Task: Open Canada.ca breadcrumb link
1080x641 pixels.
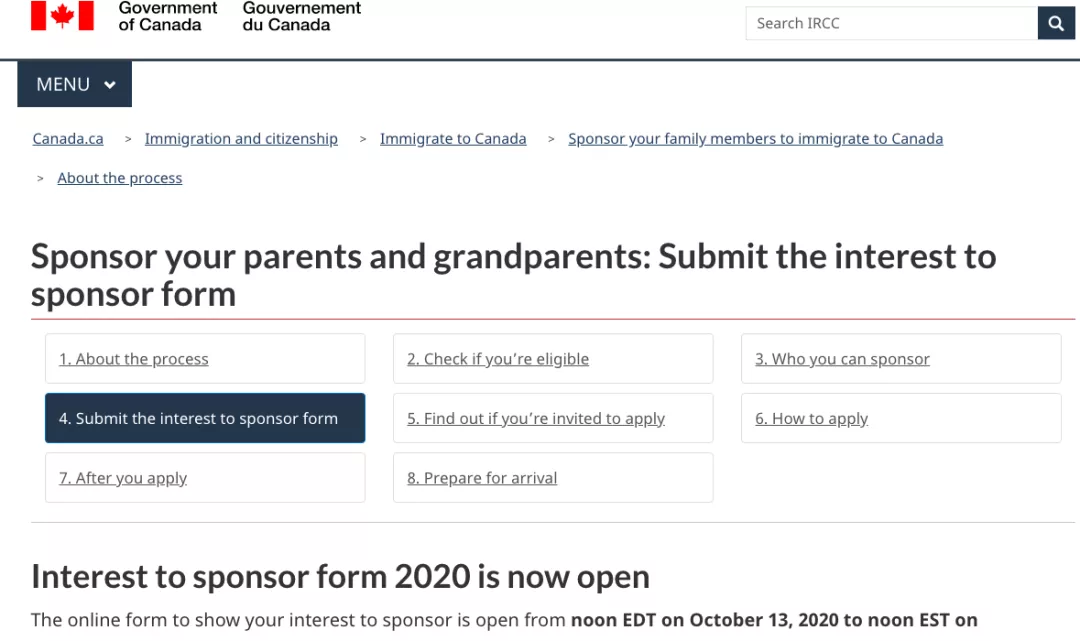Action: [68, 139]
